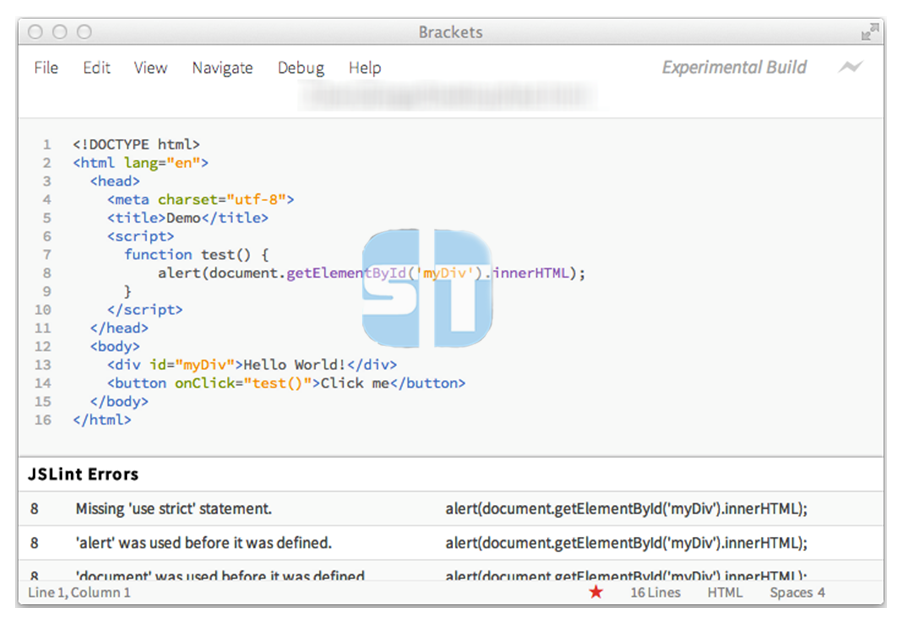Toggle full screen using the title bar arrows icon
Viewport: 900px width, 623px height.
(870, 32)
